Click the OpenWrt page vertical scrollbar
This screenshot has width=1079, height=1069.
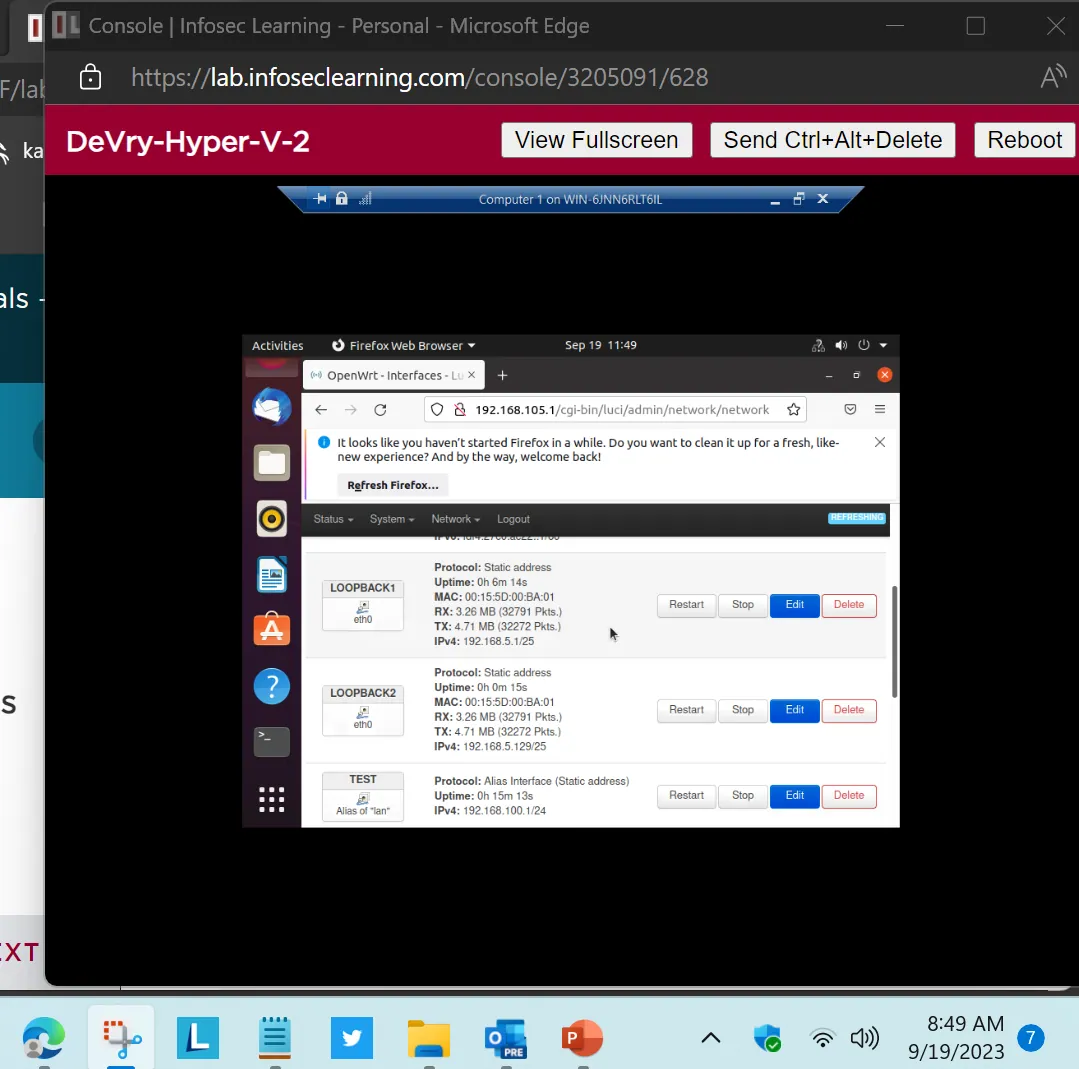(x=895, y=642)
